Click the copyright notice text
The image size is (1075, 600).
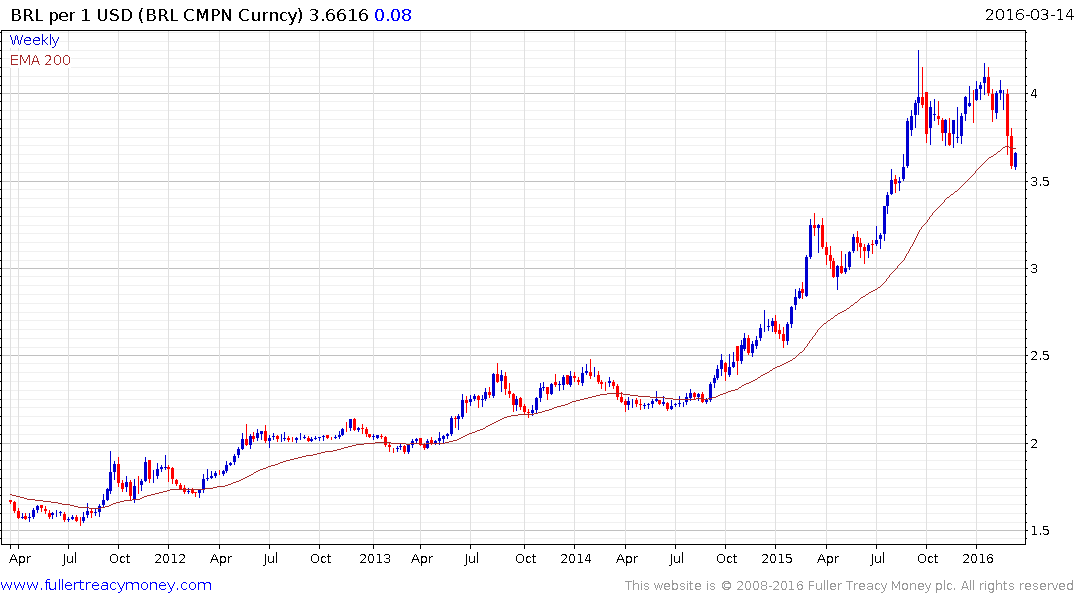[849, 586]
